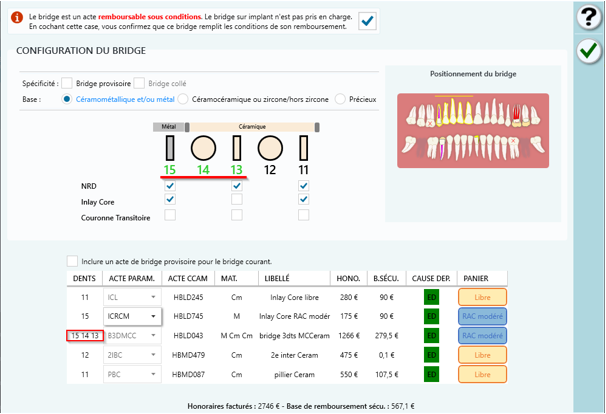The width and height of the screenshot is (606, 414).
Task: Click the ED cause icon for bridge 3dts row
Action: pyautogui.click(x=431, y=336)
